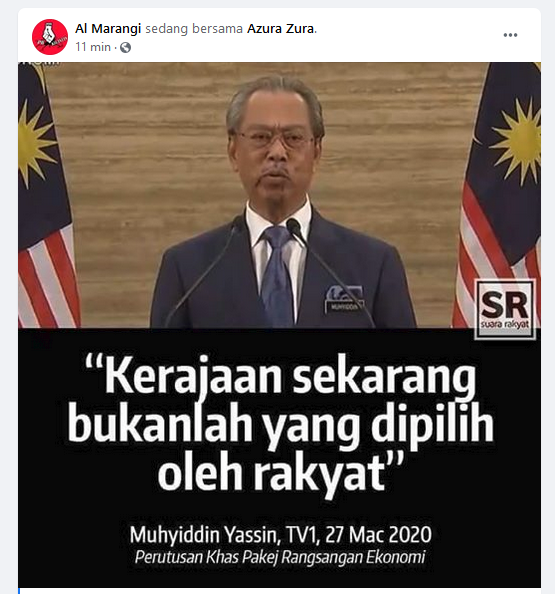Click the Muhyiddin Yassin, TV1, 27 Mac 2020 caption

point(280,534)
